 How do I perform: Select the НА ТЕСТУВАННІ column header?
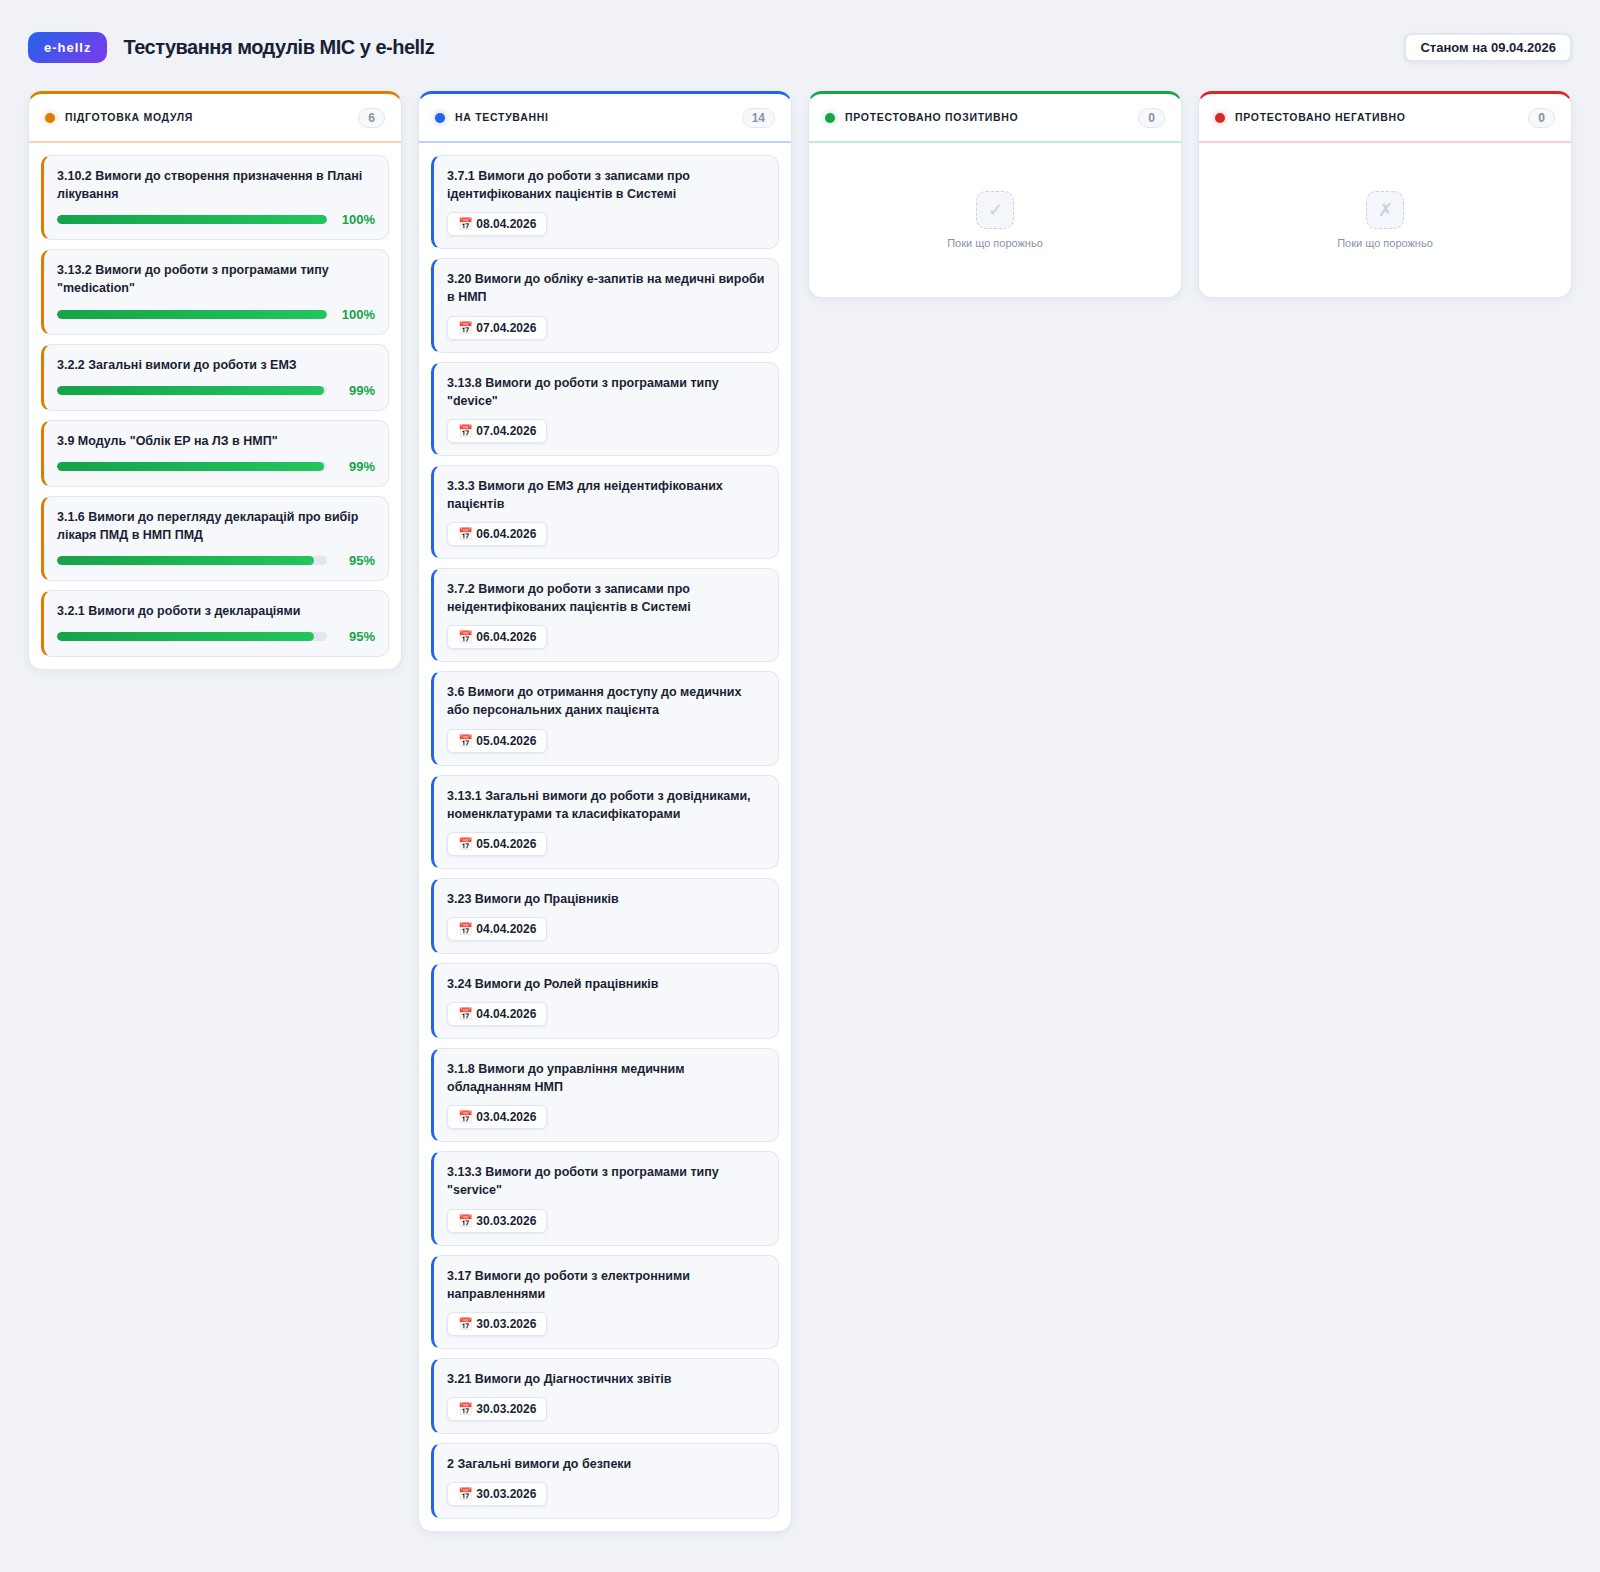click(x=502, y=117)
